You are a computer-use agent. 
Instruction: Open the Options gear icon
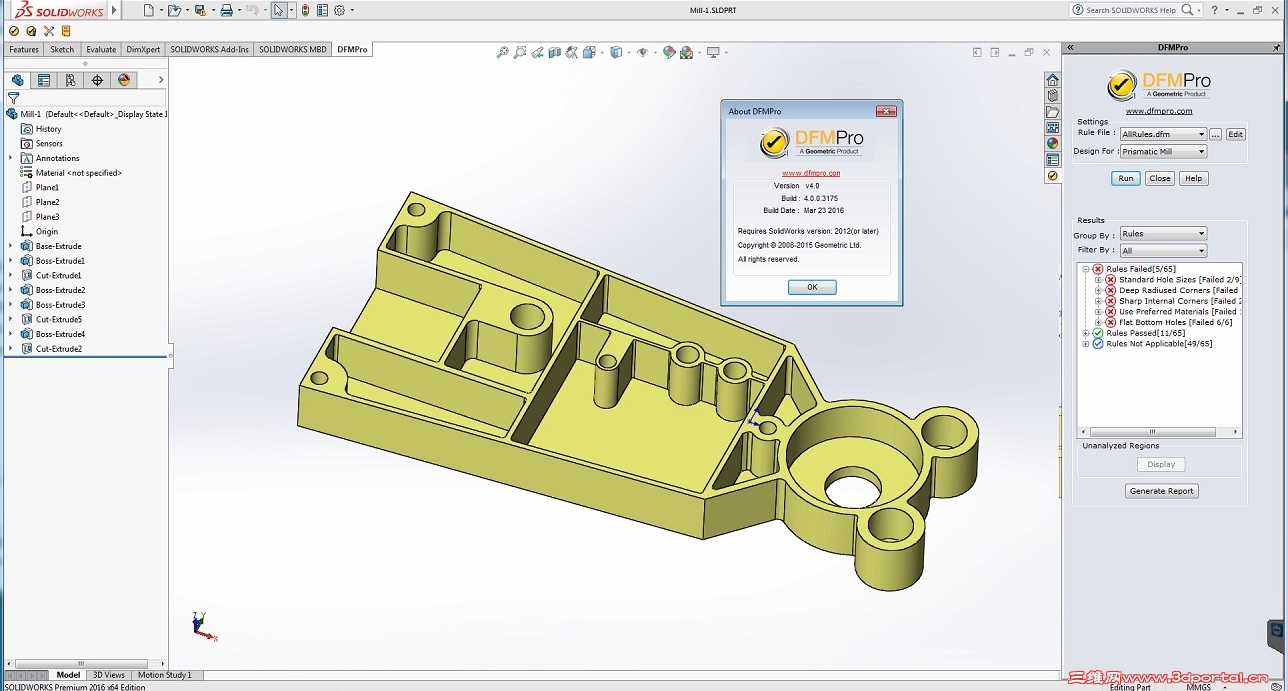pos(339,10)
